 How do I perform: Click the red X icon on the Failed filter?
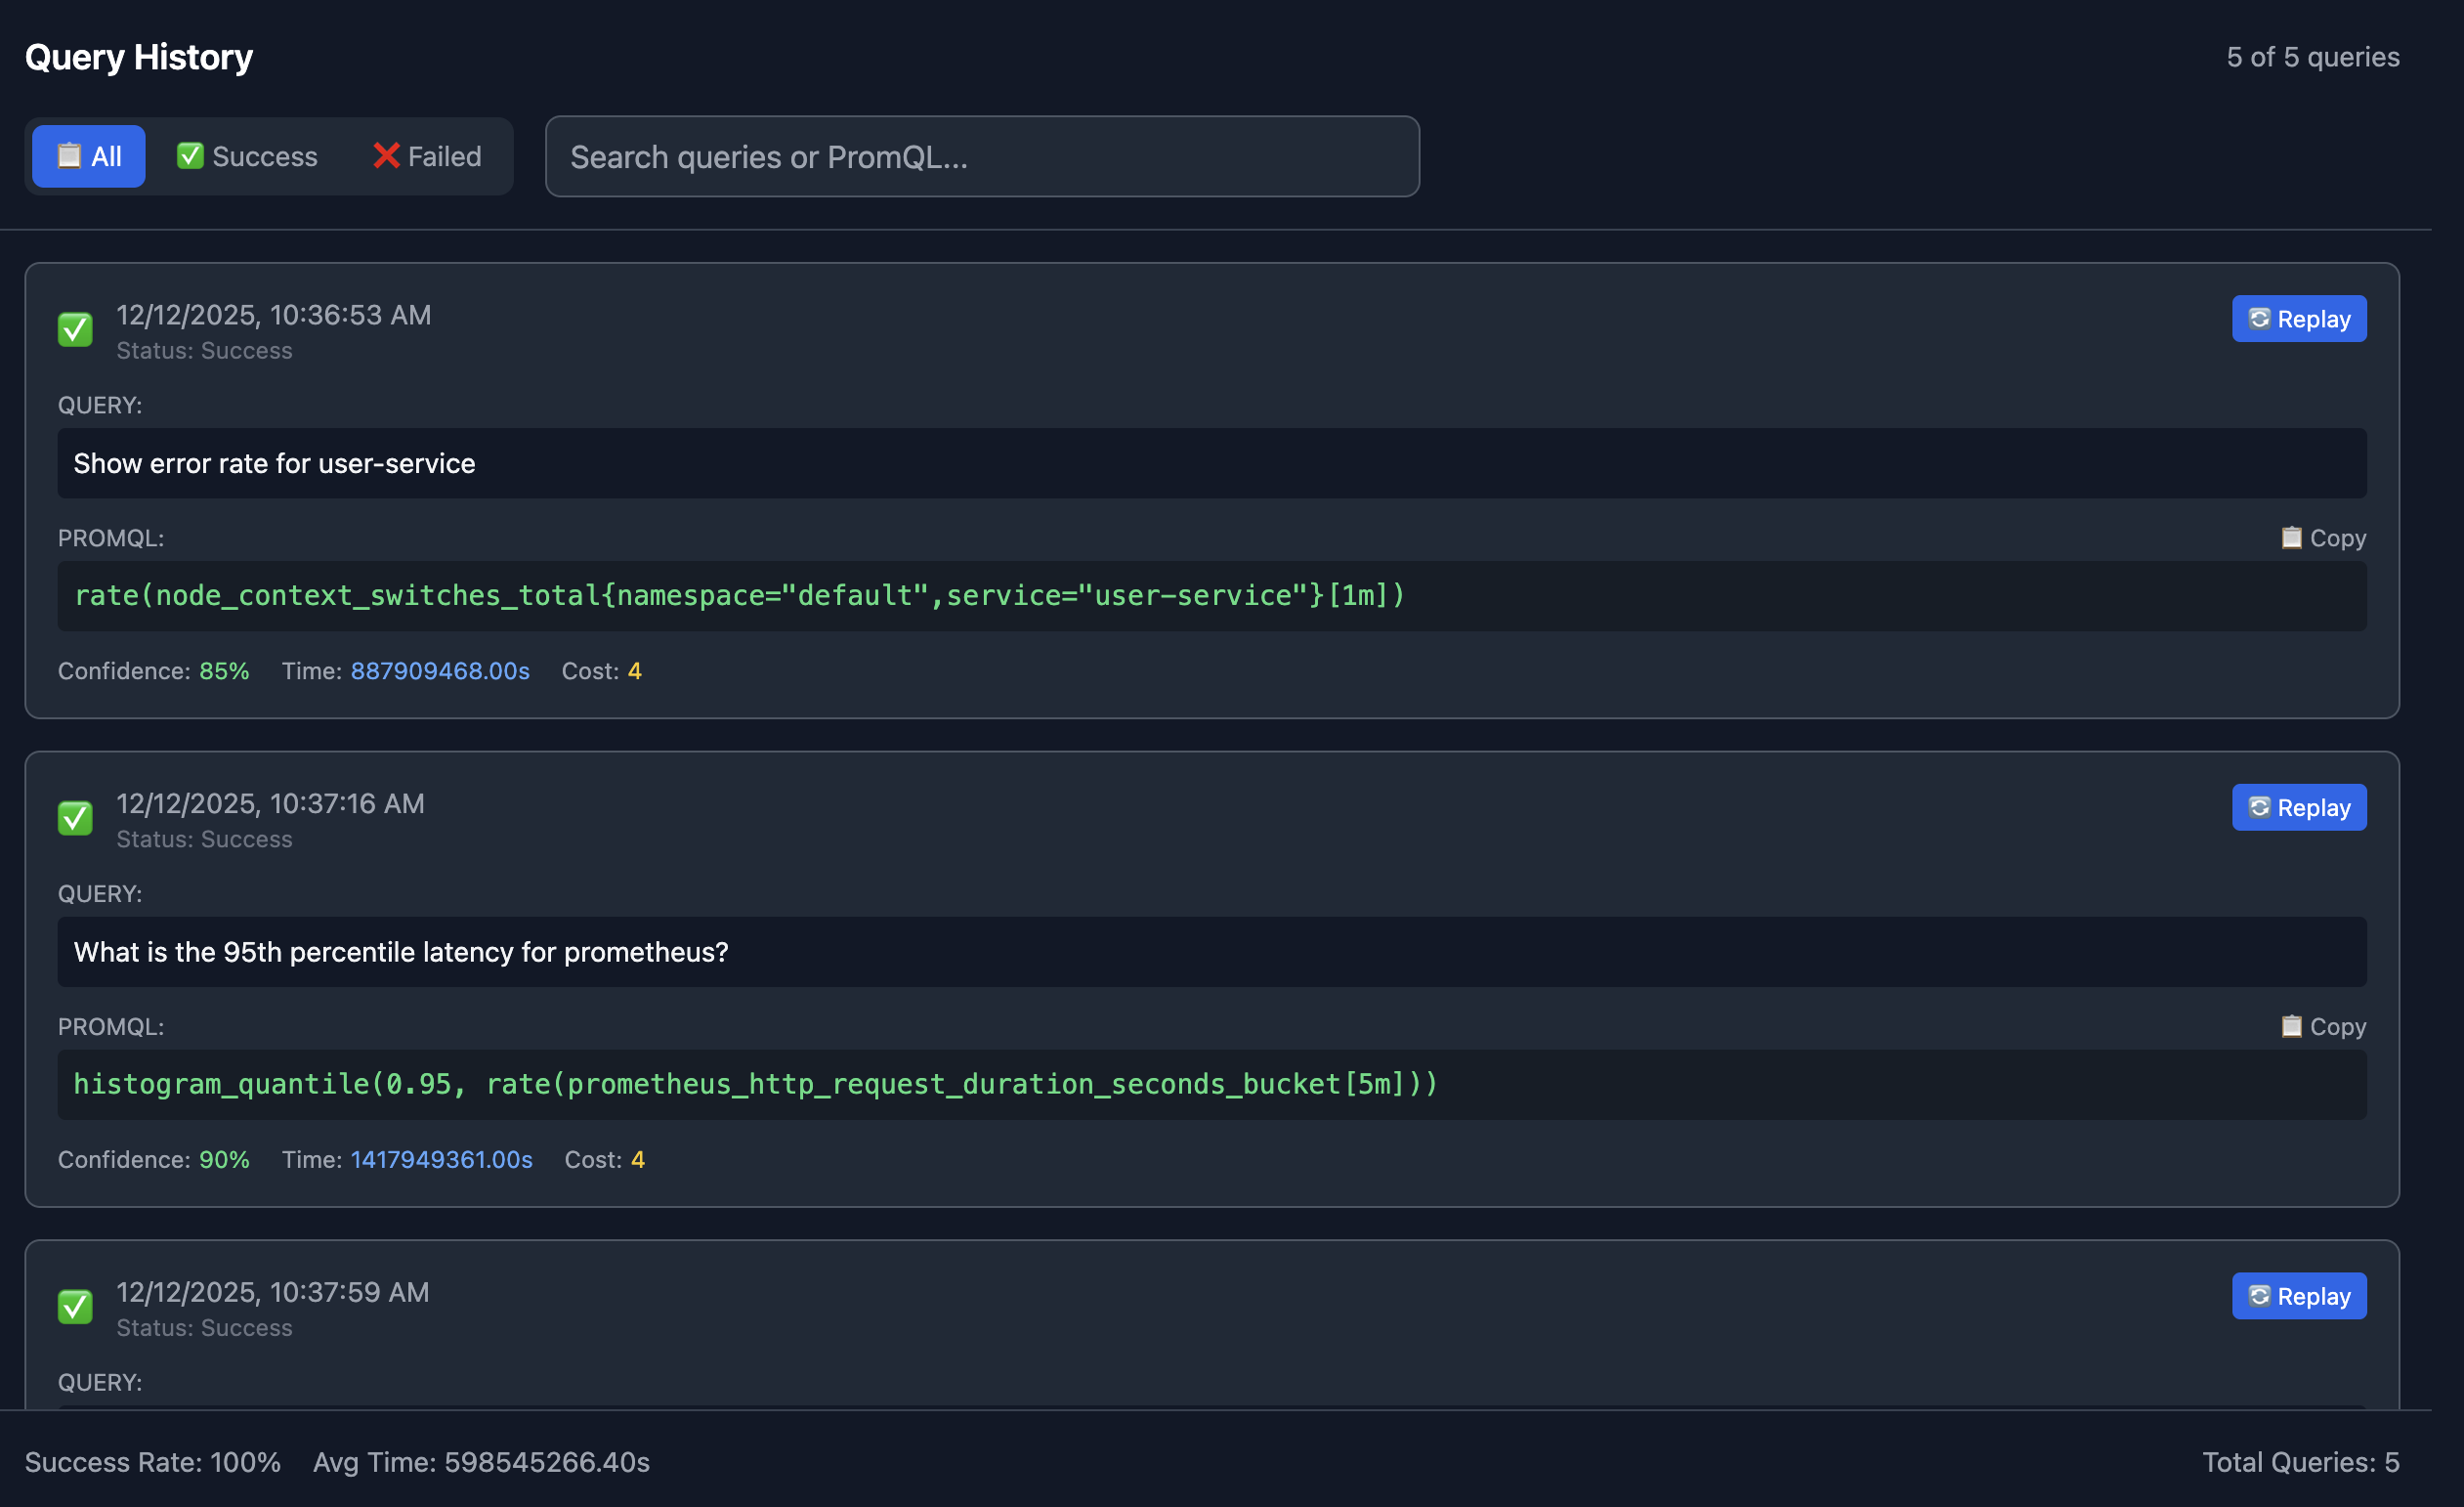(x=385, y=156)
